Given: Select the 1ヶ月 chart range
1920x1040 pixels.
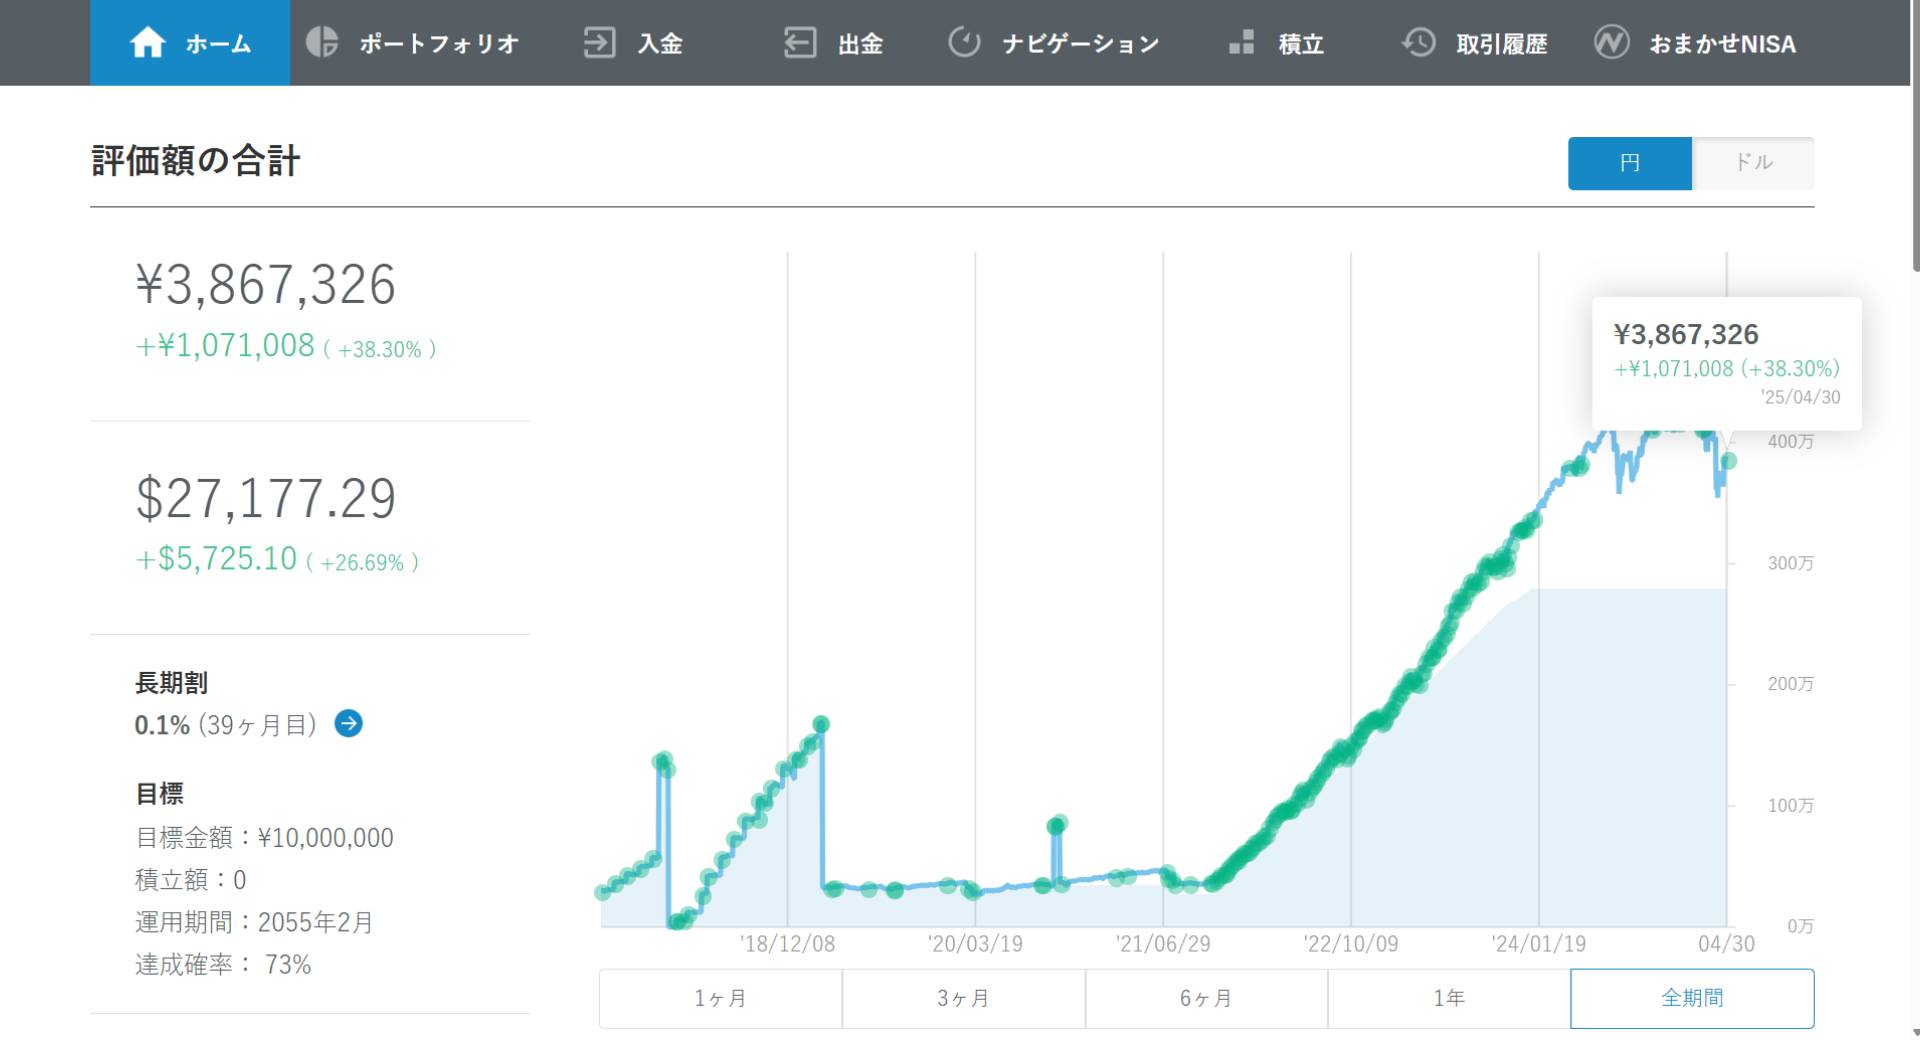Looking at the screenshot, I should point(720,998).
